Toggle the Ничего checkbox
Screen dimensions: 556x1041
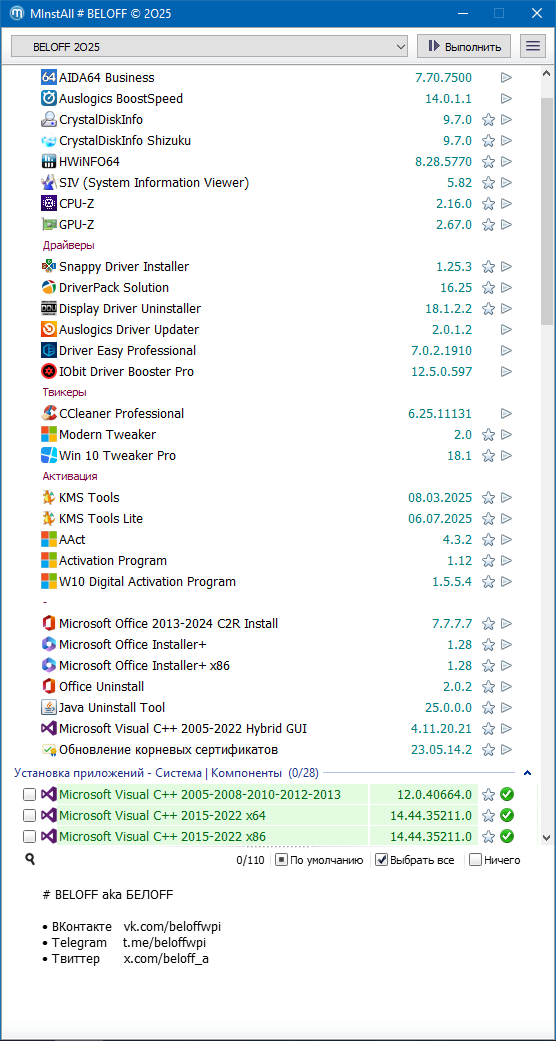475,860
